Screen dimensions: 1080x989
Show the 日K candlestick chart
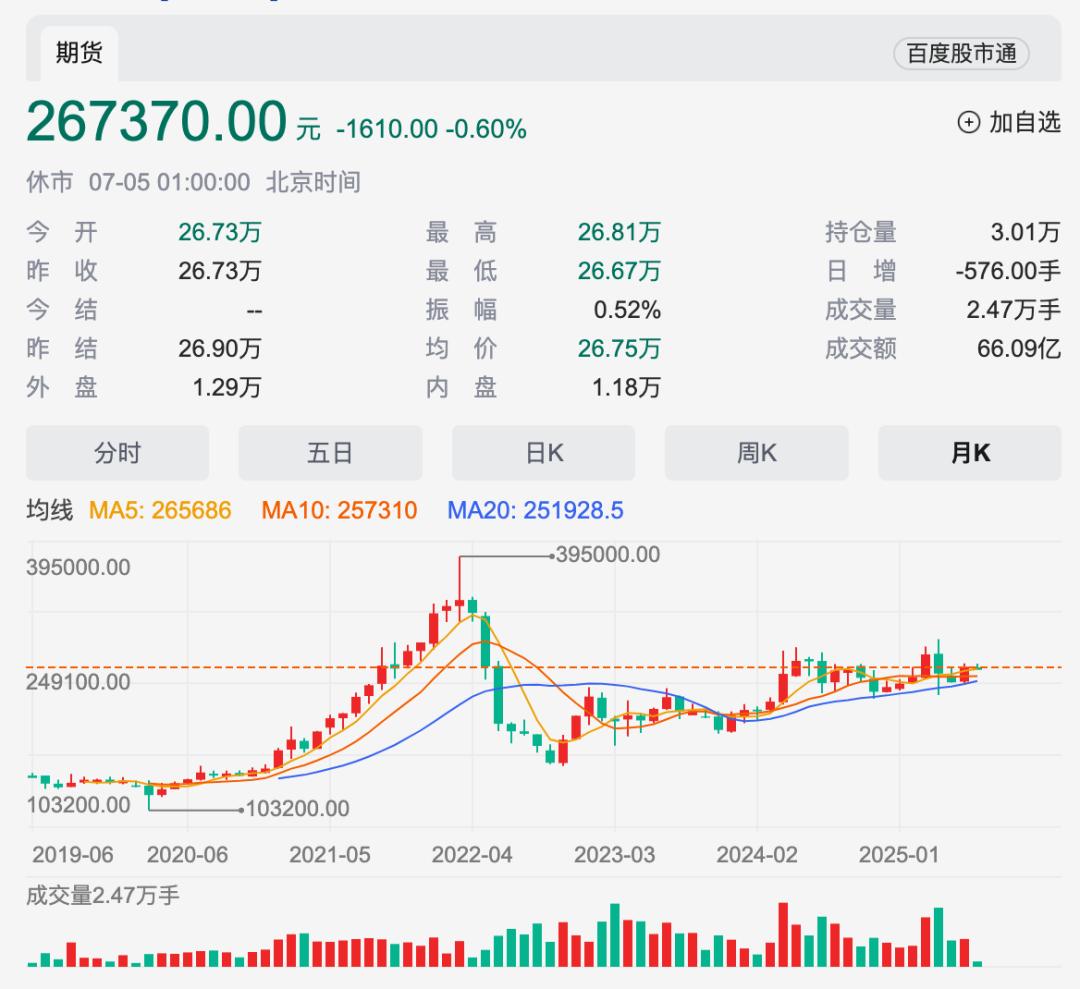coord(543,453)
